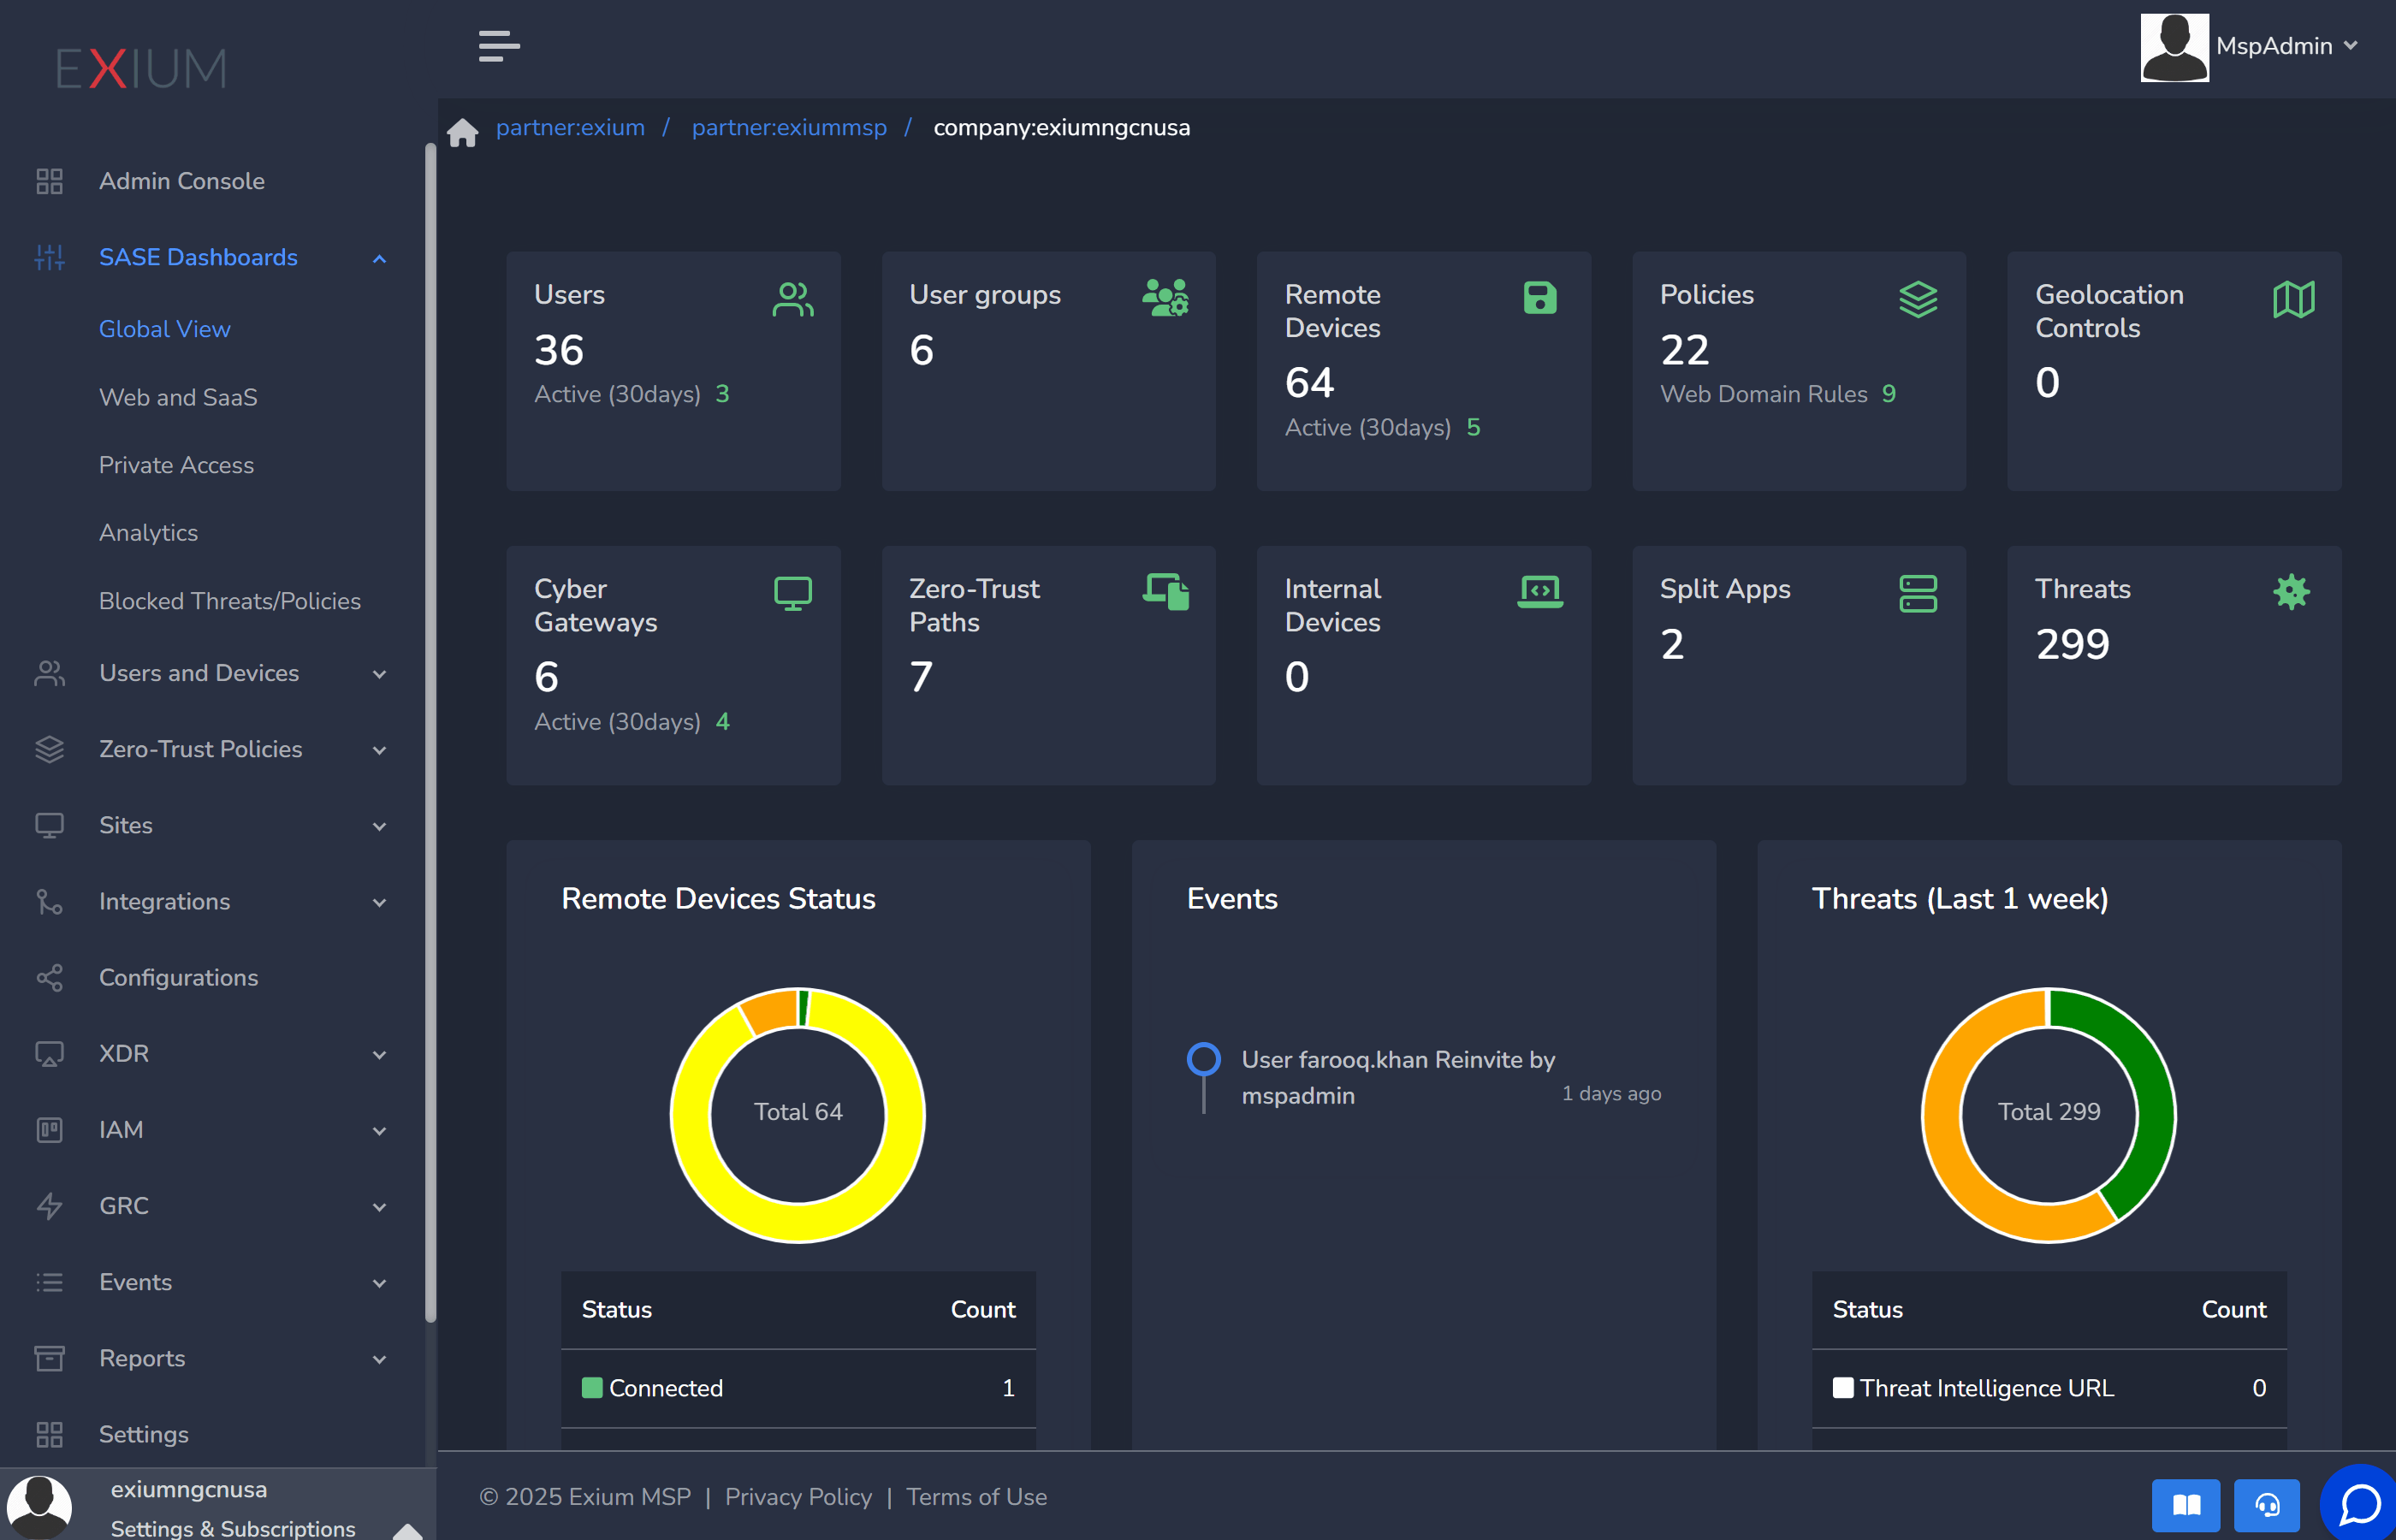Screen dimensions: 2396x1540
Task: Follow the partner:exiummsp breadcrumb link
Action: 789,128
